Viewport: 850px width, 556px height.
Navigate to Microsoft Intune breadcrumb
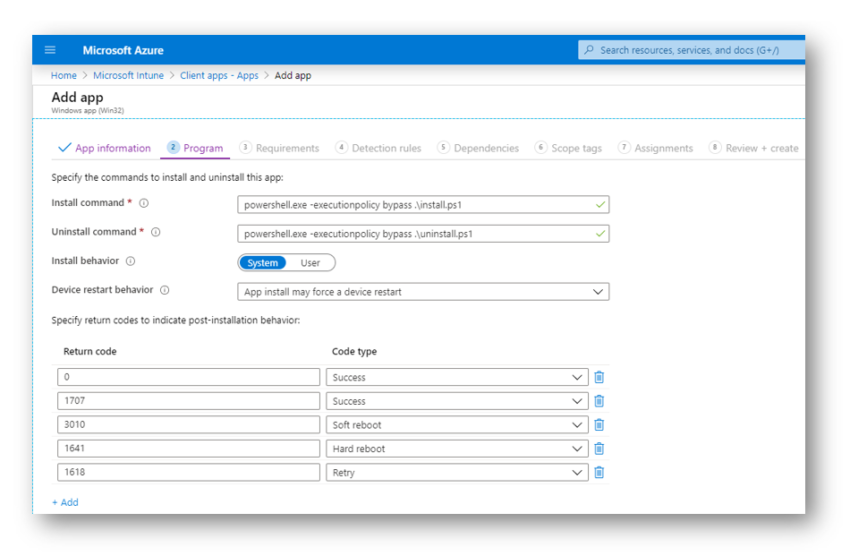128,75
